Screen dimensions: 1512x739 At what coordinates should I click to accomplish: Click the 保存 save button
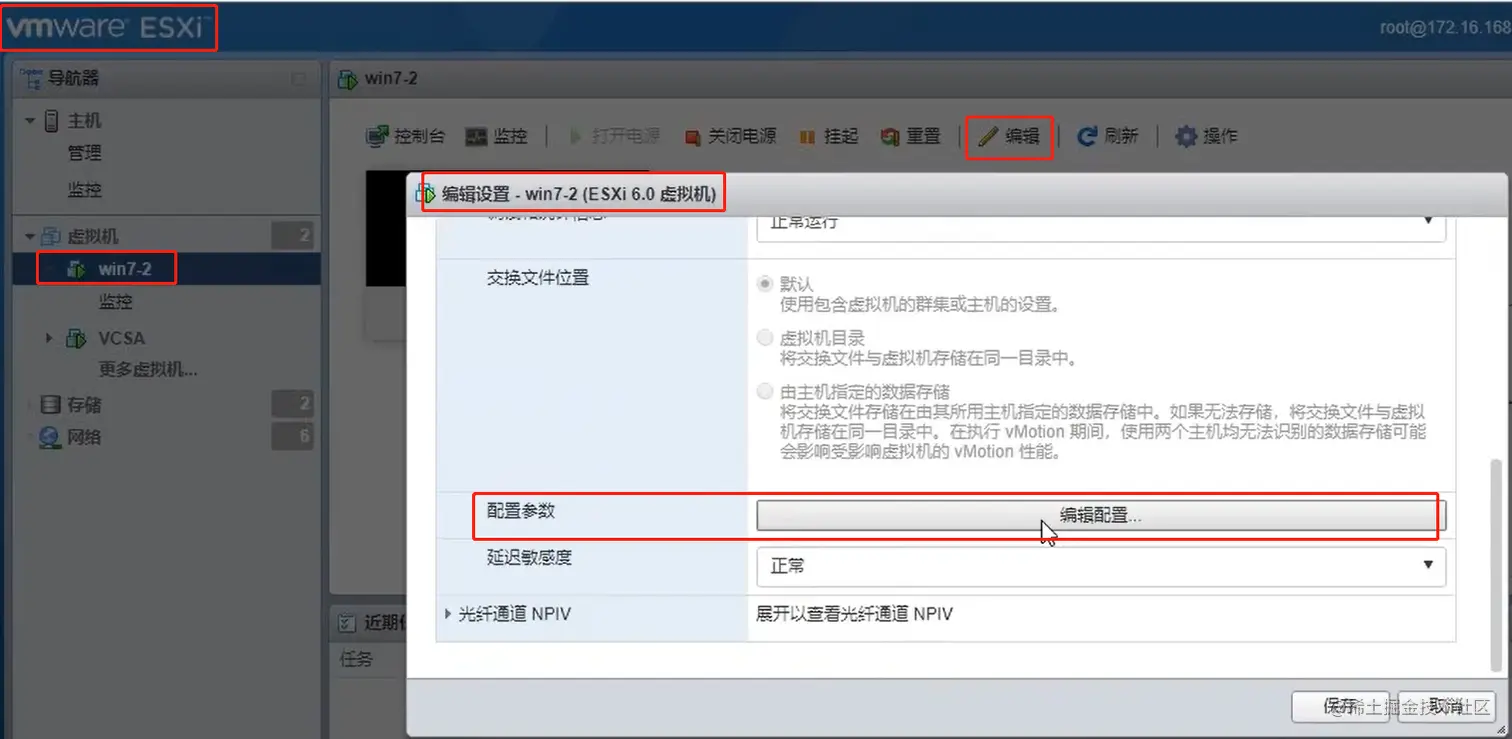pyautogui.click(x=1340, y=706)
